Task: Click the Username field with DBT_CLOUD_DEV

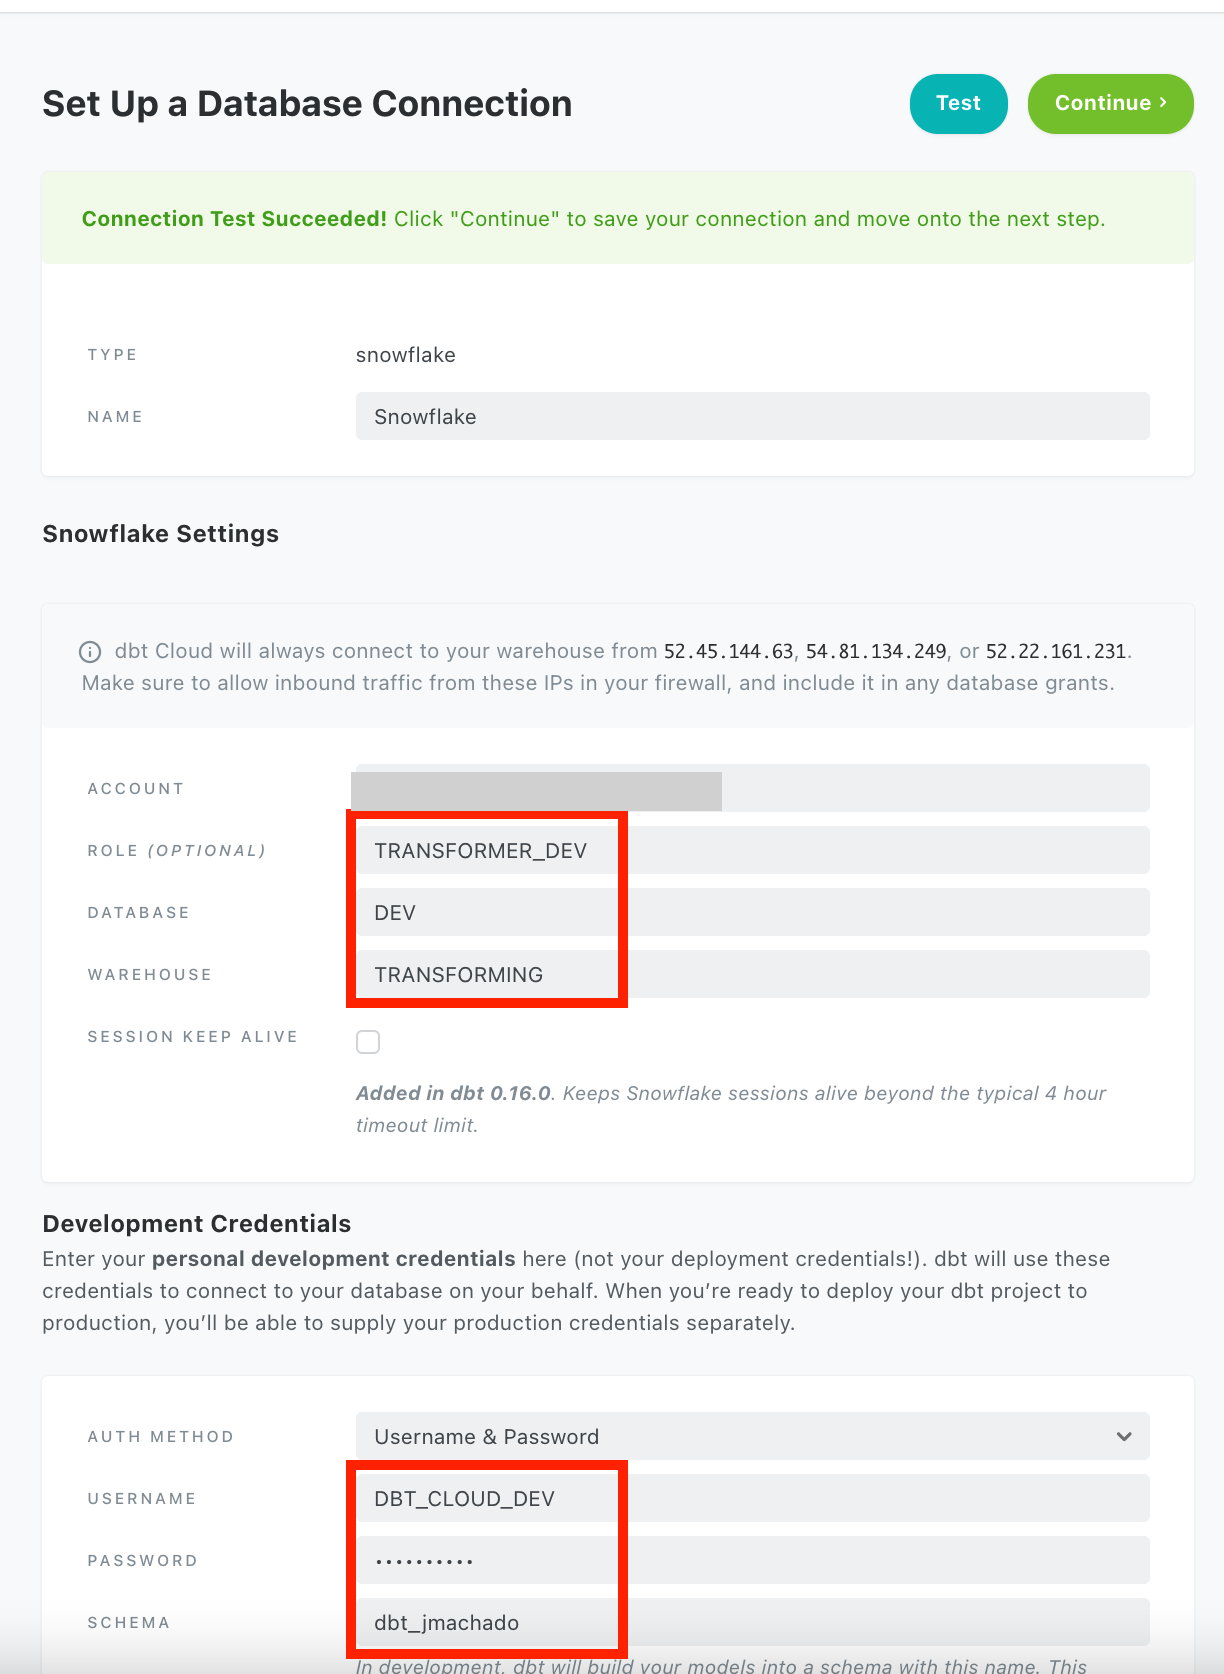Action: (752, 1499)
